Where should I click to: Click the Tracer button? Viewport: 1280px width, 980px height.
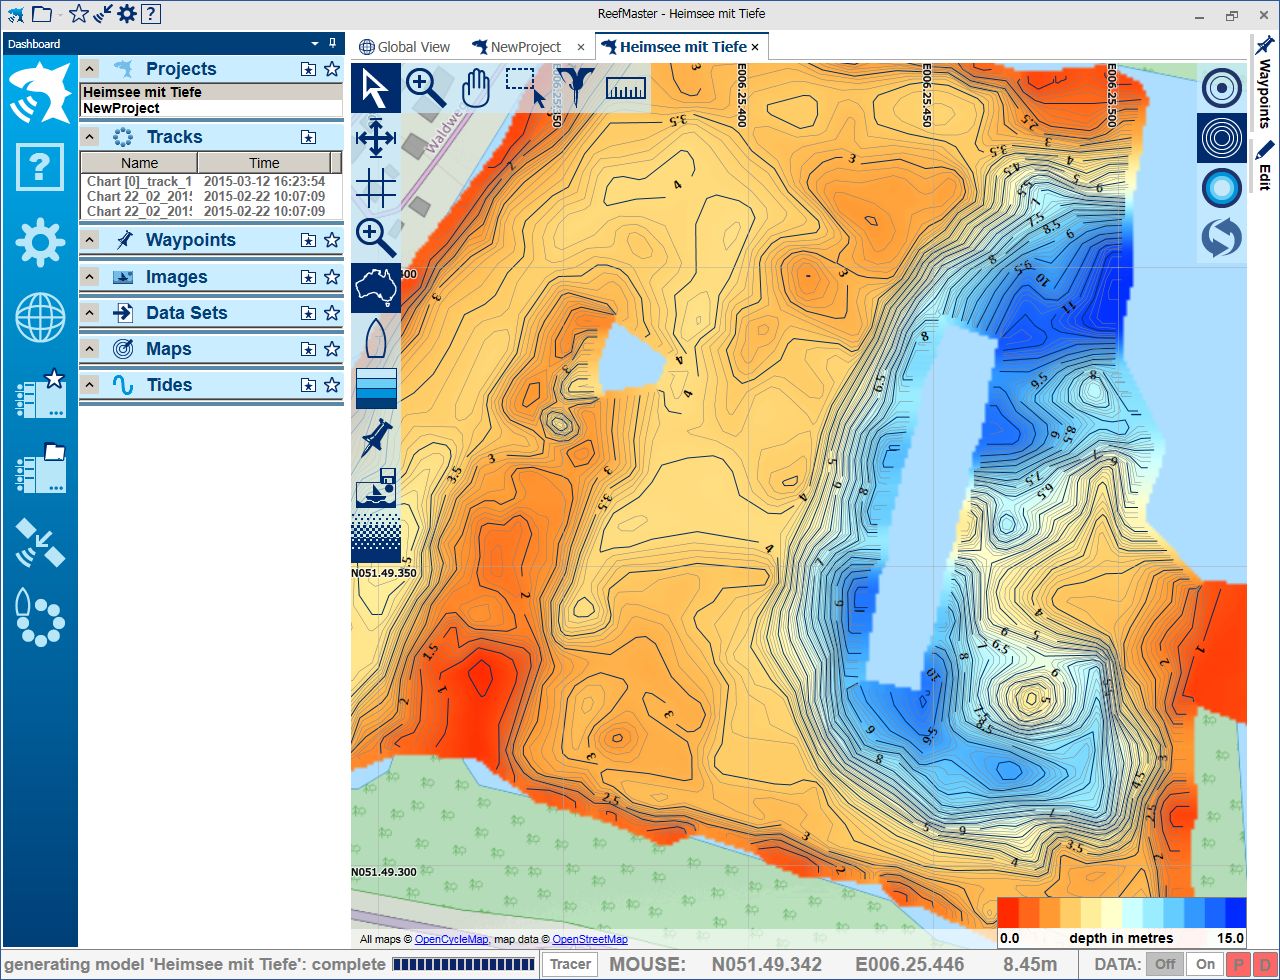pyautogui.click(x=570, y=964)
